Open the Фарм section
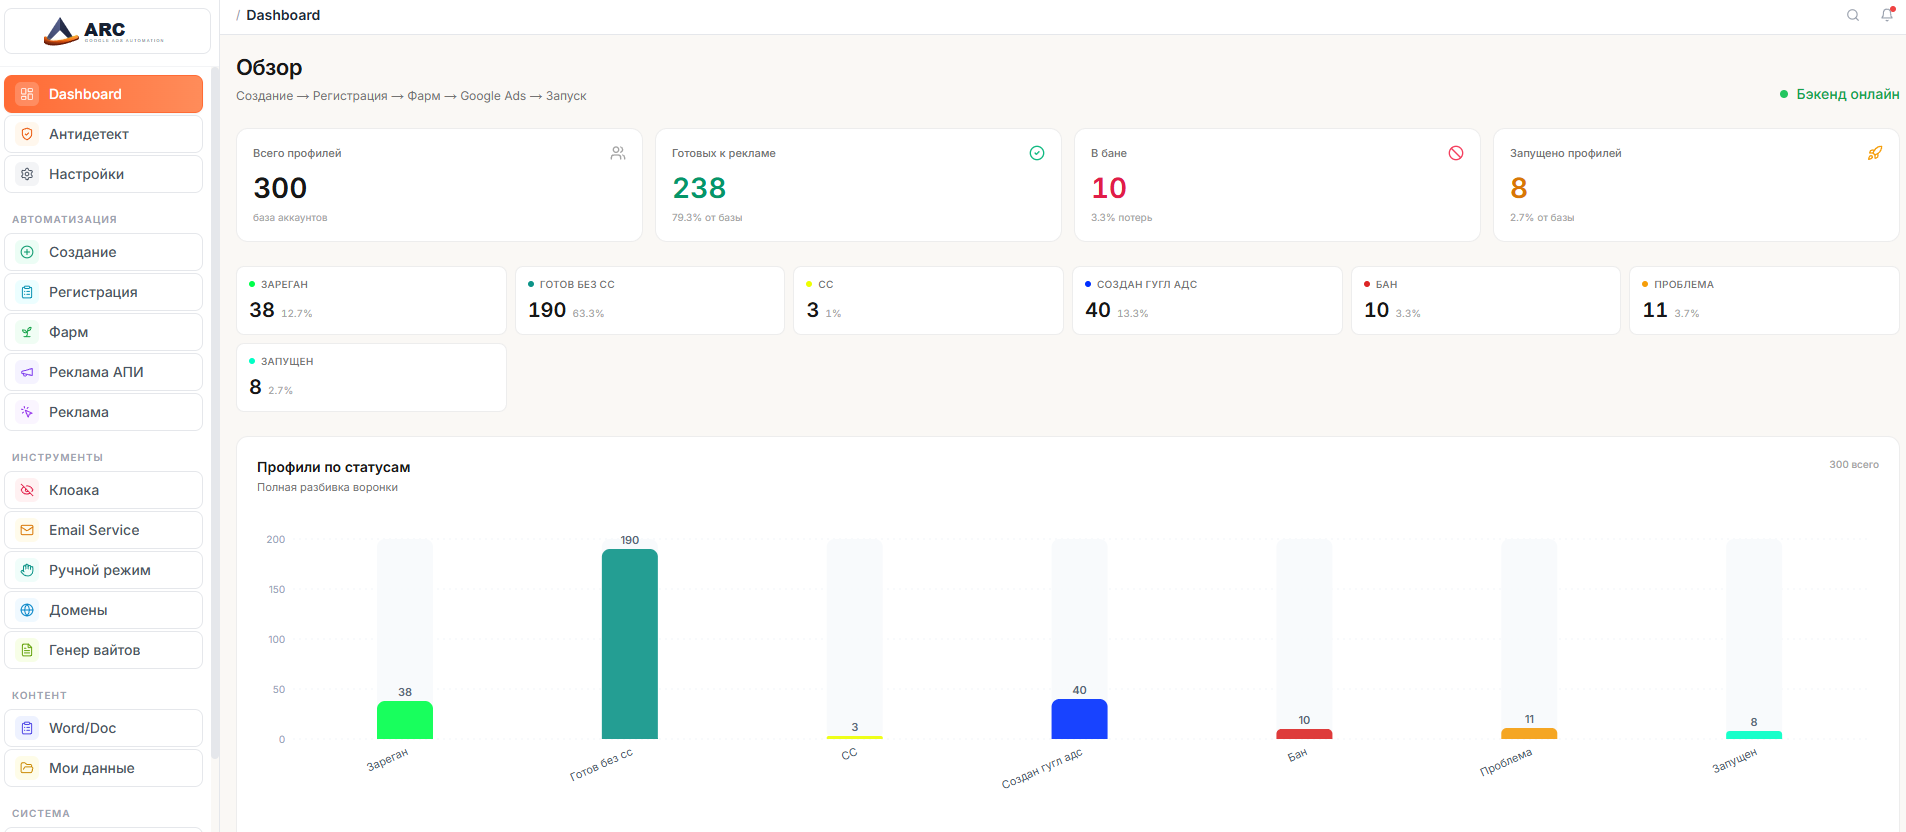This screenshot has width=1906, height=832. point(104,332)
